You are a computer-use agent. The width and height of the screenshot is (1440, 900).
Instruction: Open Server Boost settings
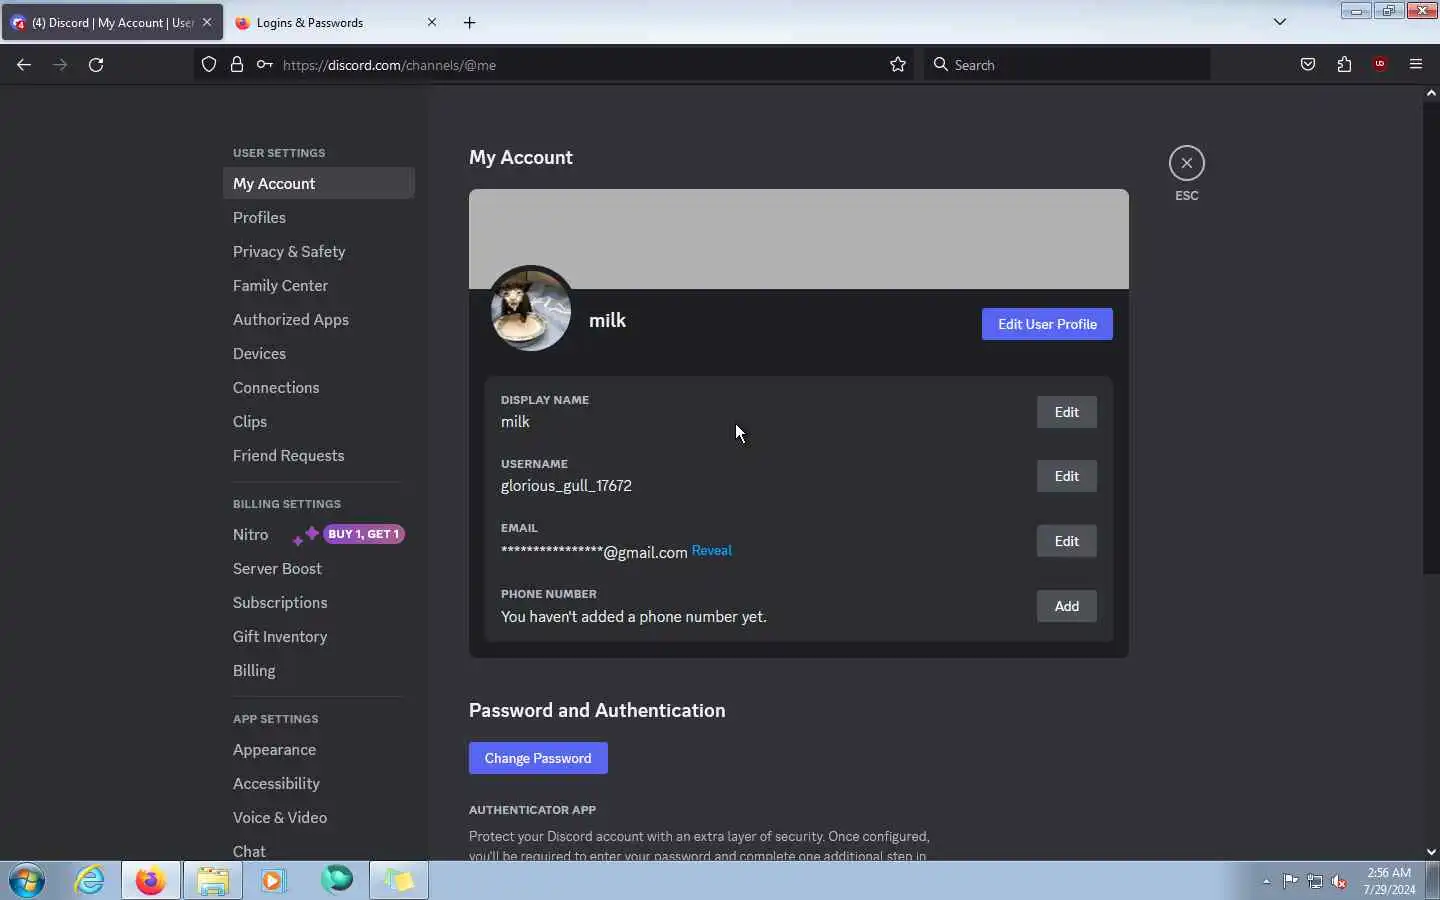[318, 568]
